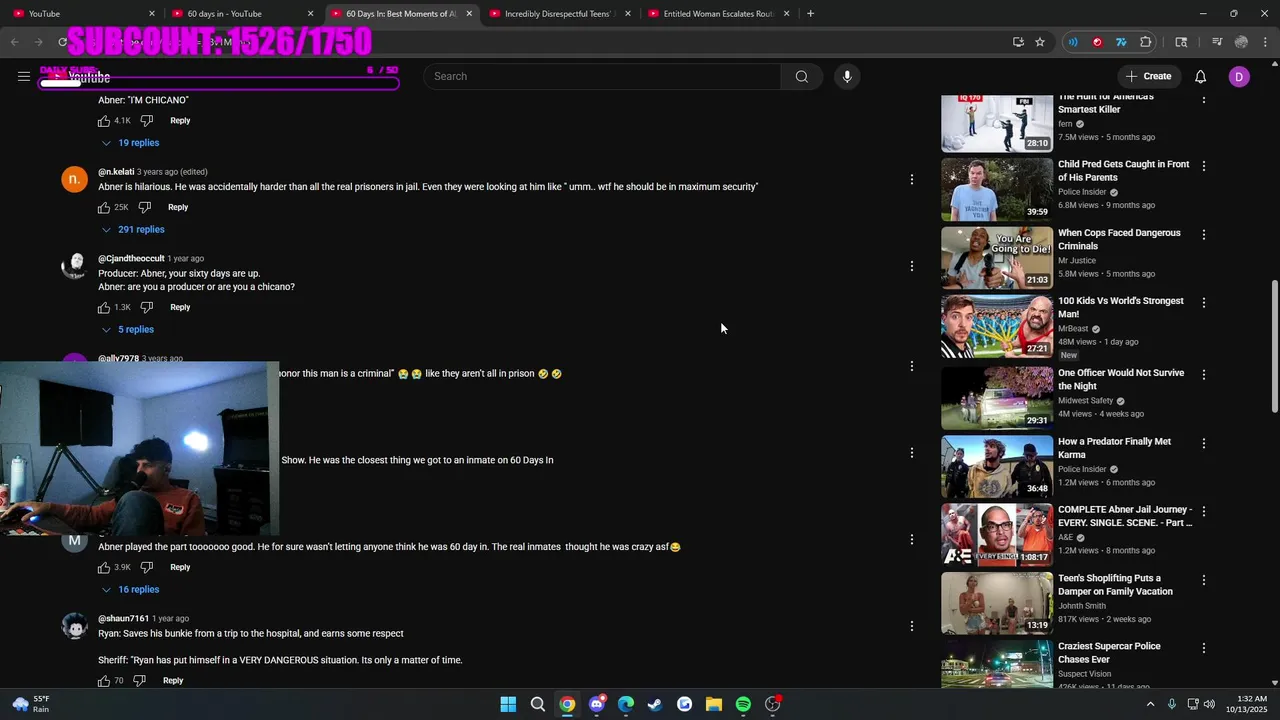Open Spotify from the taskbar
Image resolution: width=1280 pixels, height=720 pixels.
click(743, 704)
